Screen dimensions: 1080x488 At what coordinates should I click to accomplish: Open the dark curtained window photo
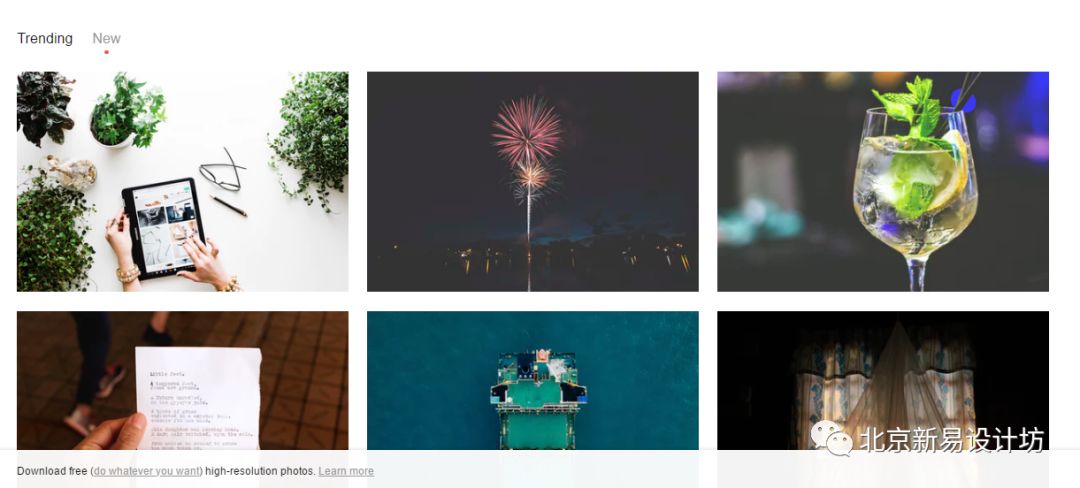[x=883, y=381]
